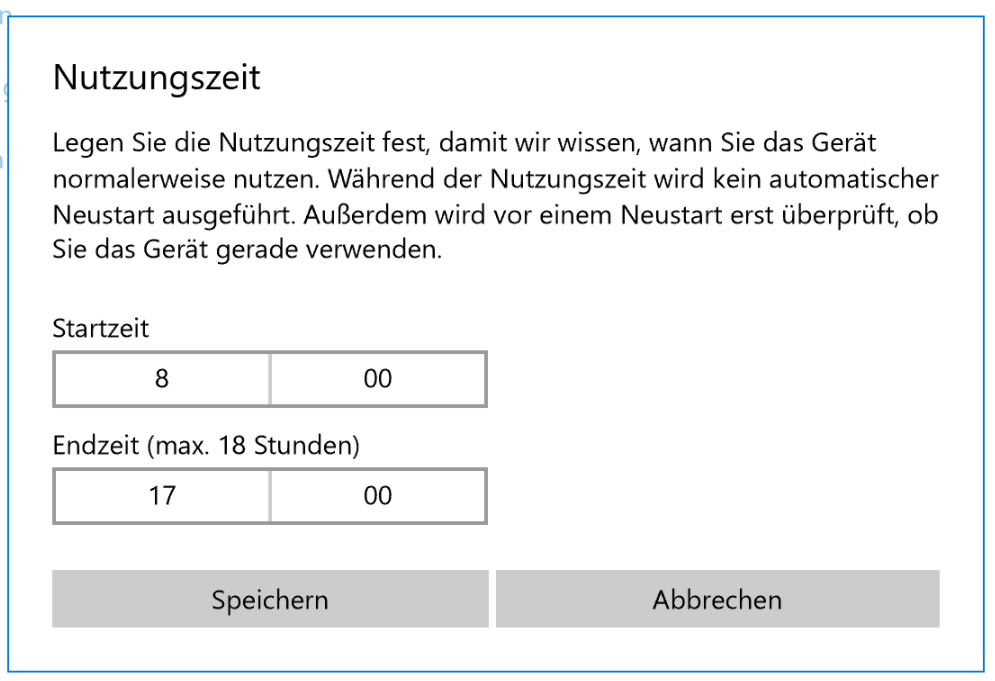
Task: Click the divider inside the Startzeit time picker
Action: [x=270, y=379]
